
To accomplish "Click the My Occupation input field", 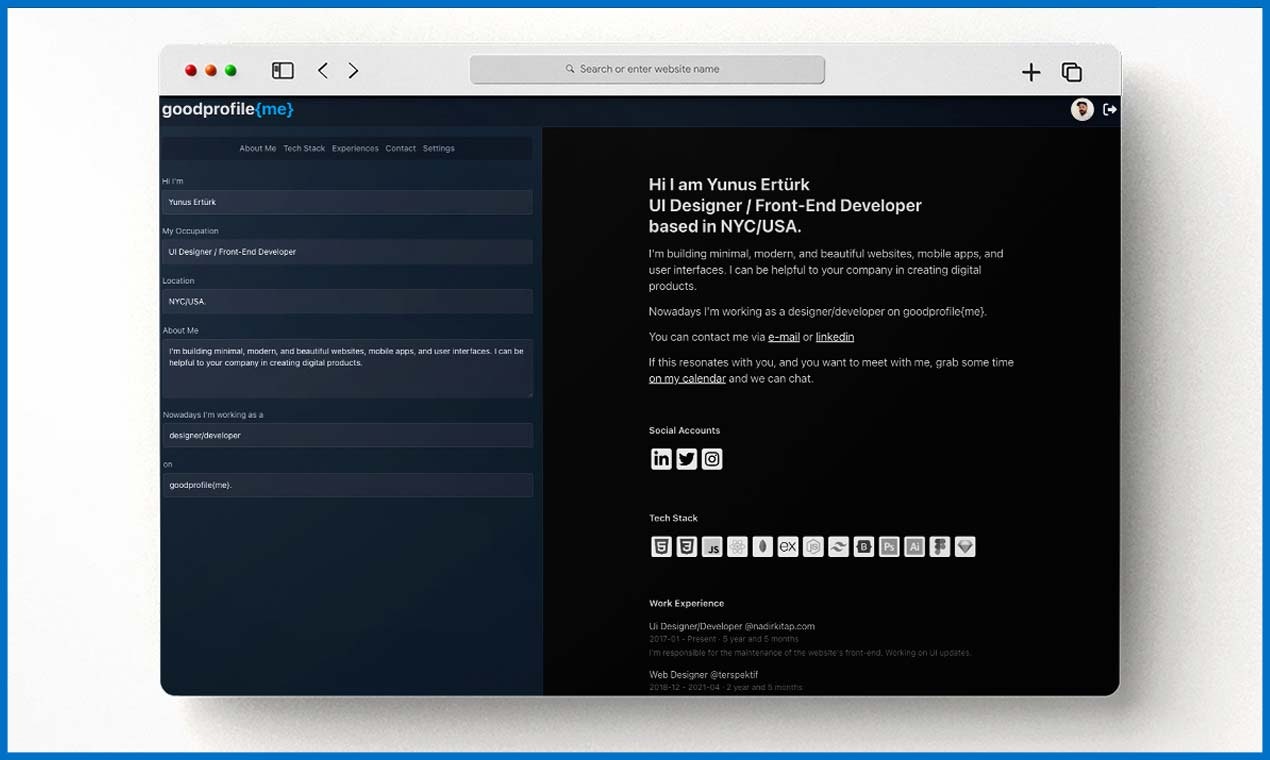I will coord(347,252).
